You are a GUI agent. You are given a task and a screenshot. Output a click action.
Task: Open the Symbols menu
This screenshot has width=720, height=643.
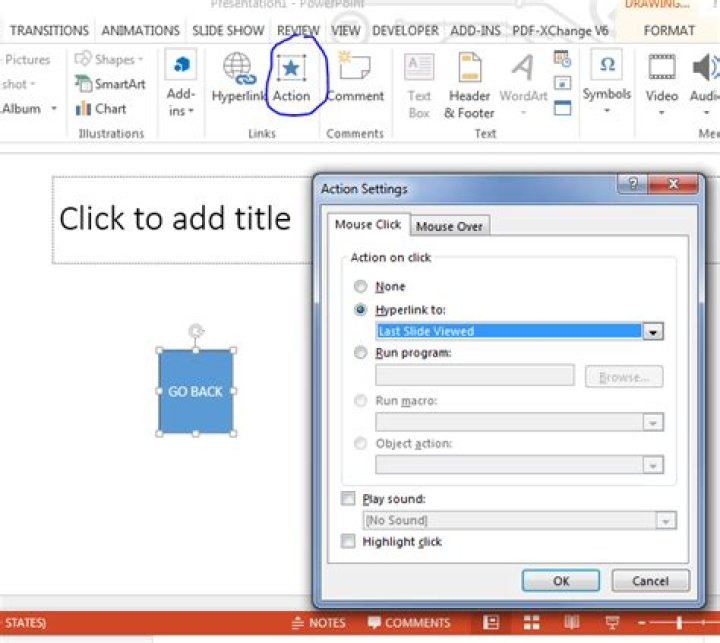[607, 83]
